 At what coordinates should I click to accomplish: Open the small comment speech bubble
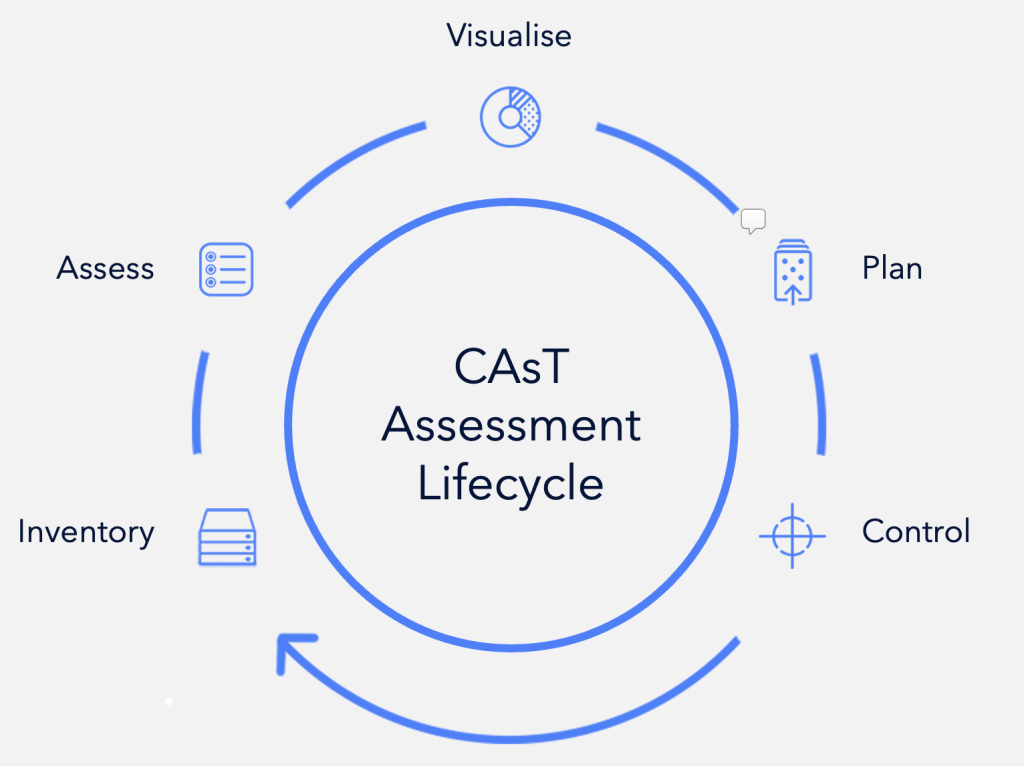click(x=753, y=221)
